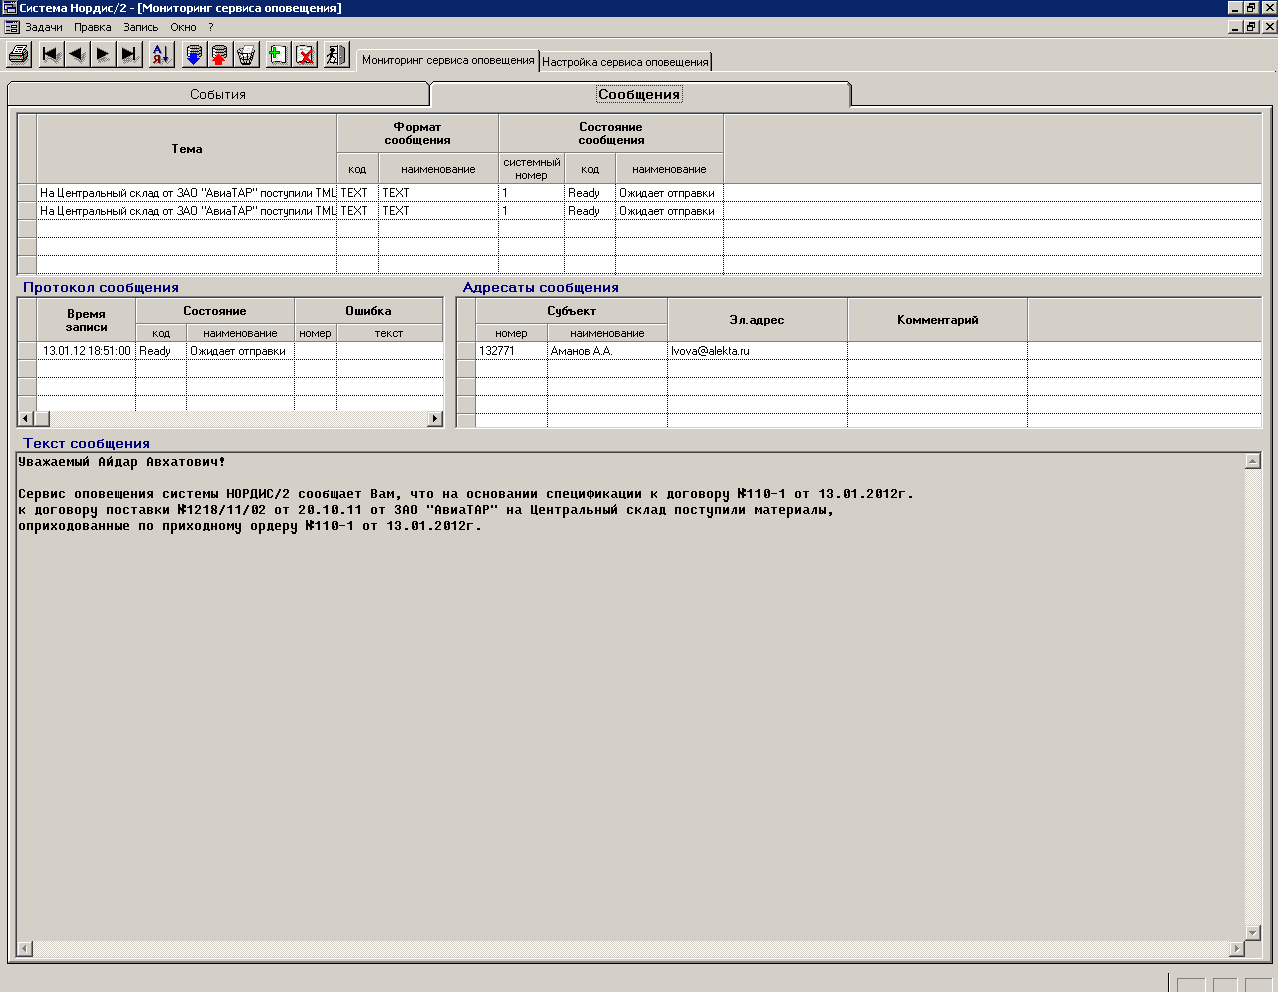Select the 132771 subject number cell

pos(511,351)
